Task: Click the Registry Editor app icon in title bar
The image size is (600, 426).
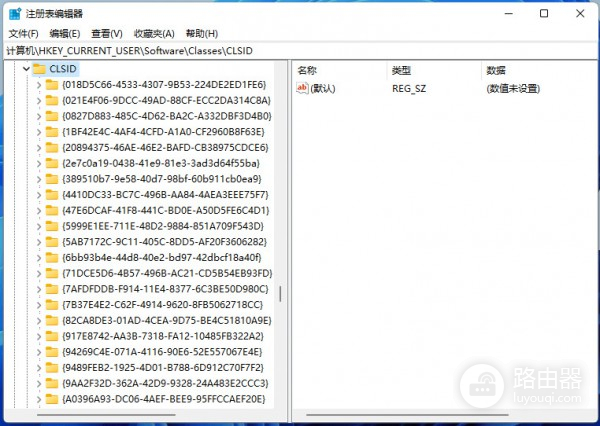Action: (x=15, y=14)
